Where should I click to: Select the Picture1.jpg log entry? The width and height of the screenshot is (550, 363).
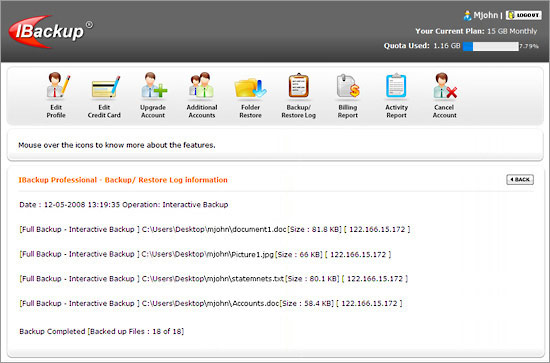click(205, 254)
